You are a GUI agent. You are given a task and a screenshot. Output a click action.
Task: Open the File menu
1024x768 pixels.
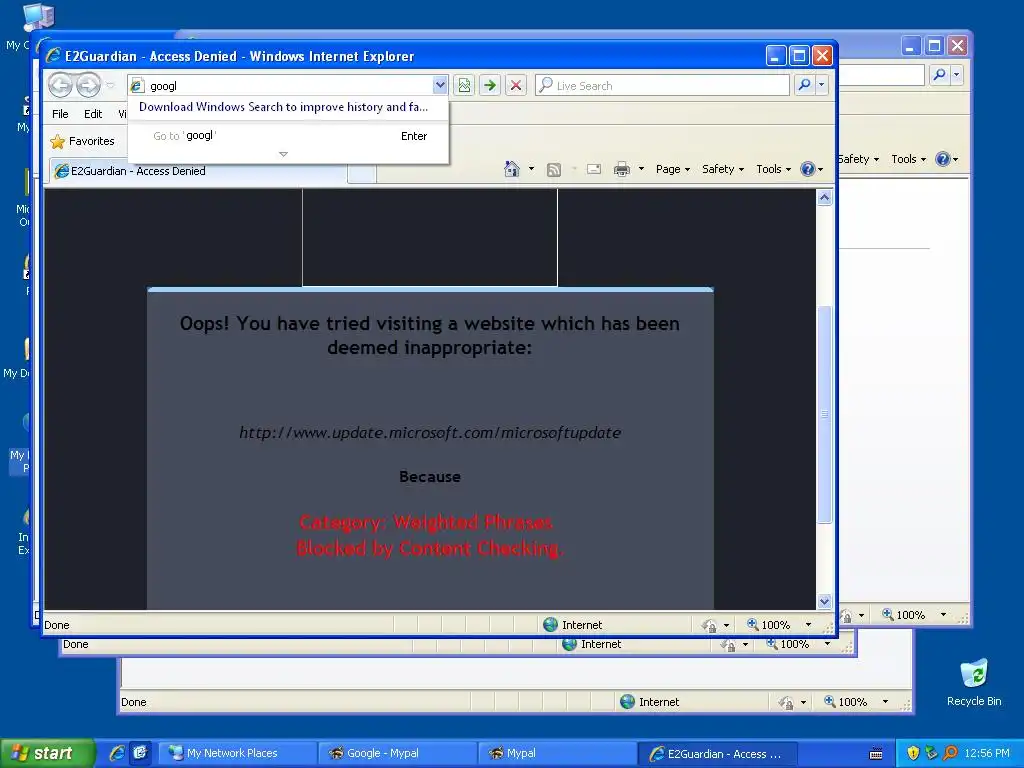click(60, 114)
